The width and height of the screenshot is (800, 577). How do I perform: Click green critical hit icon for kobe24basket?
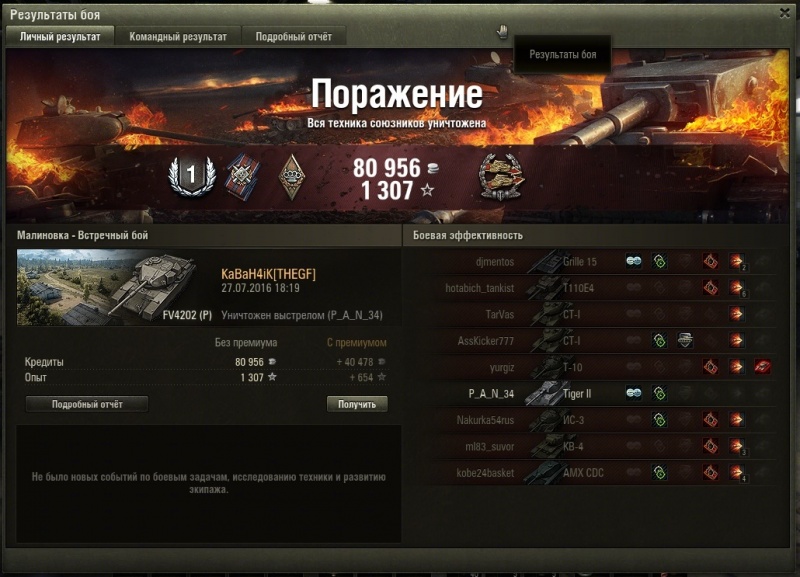tap(659, 472)
